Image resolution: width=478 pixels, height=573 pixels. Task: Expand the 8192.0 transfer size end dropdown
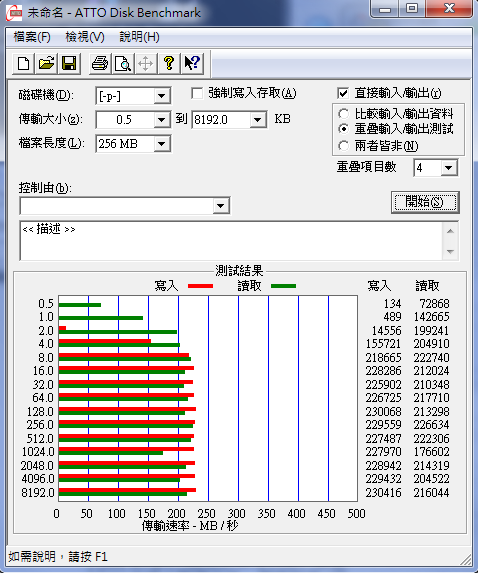coord(258,119)
